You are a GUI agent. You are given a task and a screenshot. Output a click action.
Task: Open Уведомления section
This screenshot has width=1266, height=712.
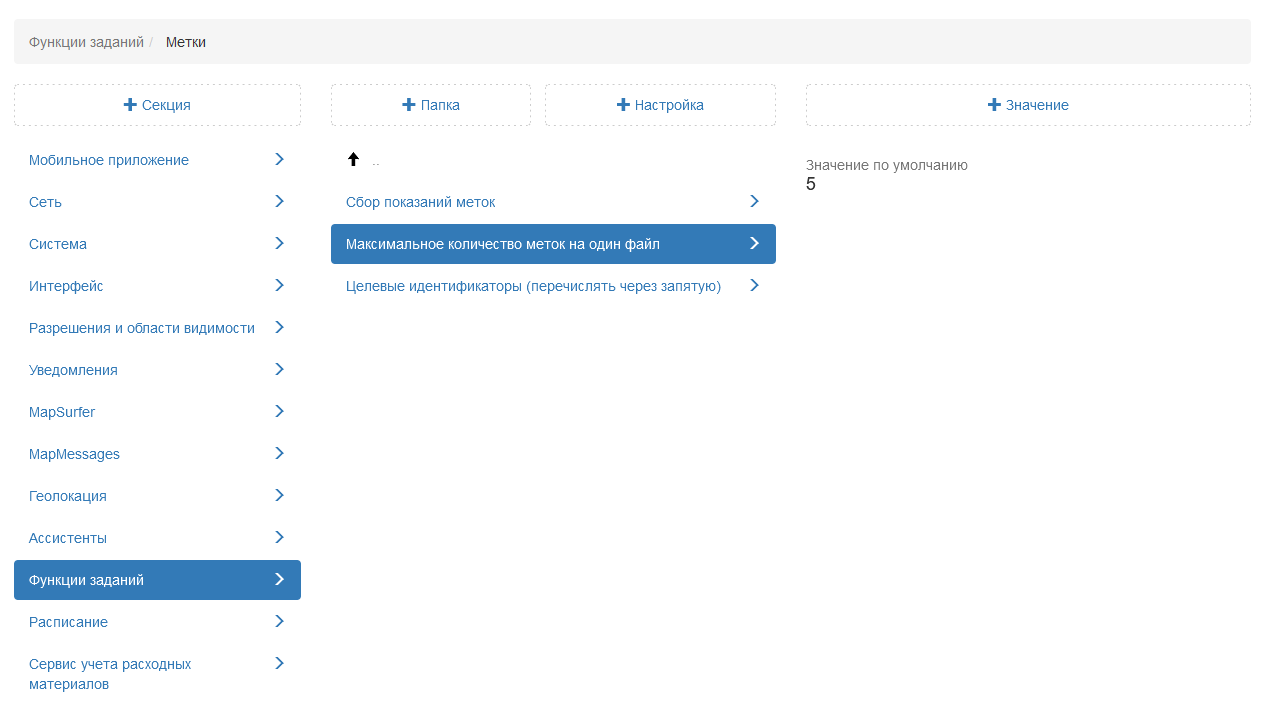[157, 370]
